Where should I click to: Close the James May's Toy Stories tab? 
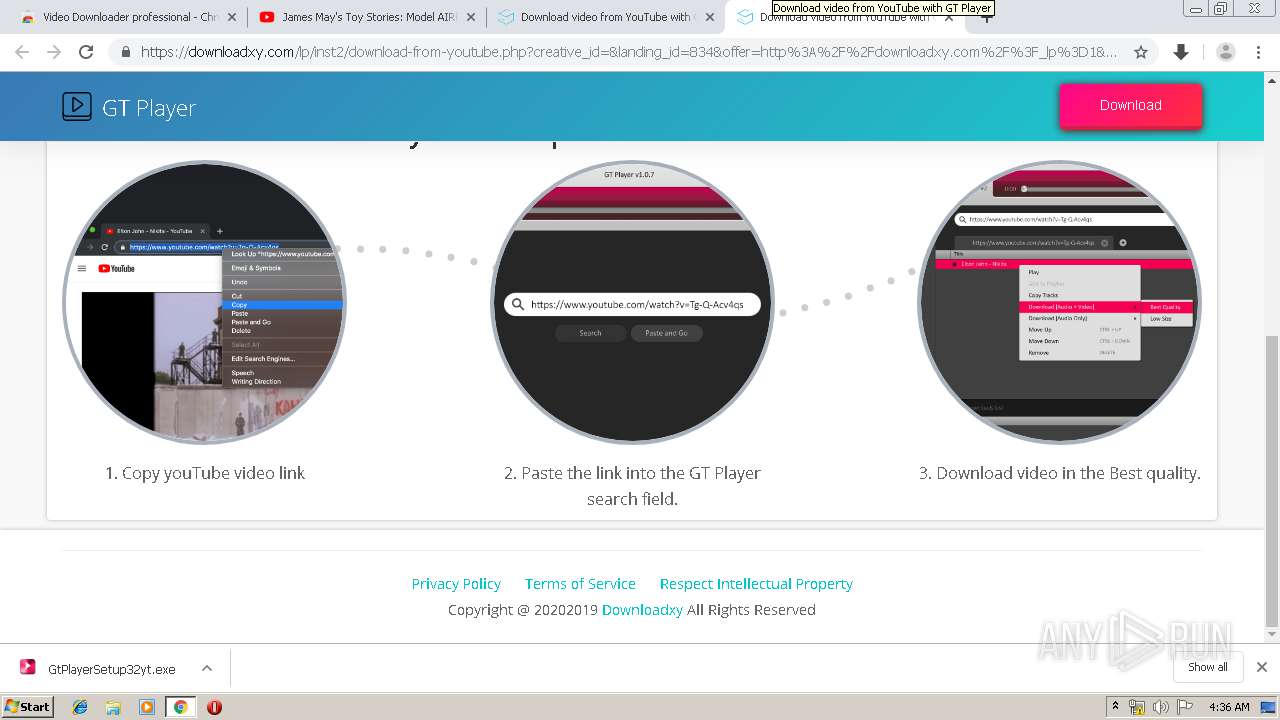pyautogui.click(x=471, y=17)
